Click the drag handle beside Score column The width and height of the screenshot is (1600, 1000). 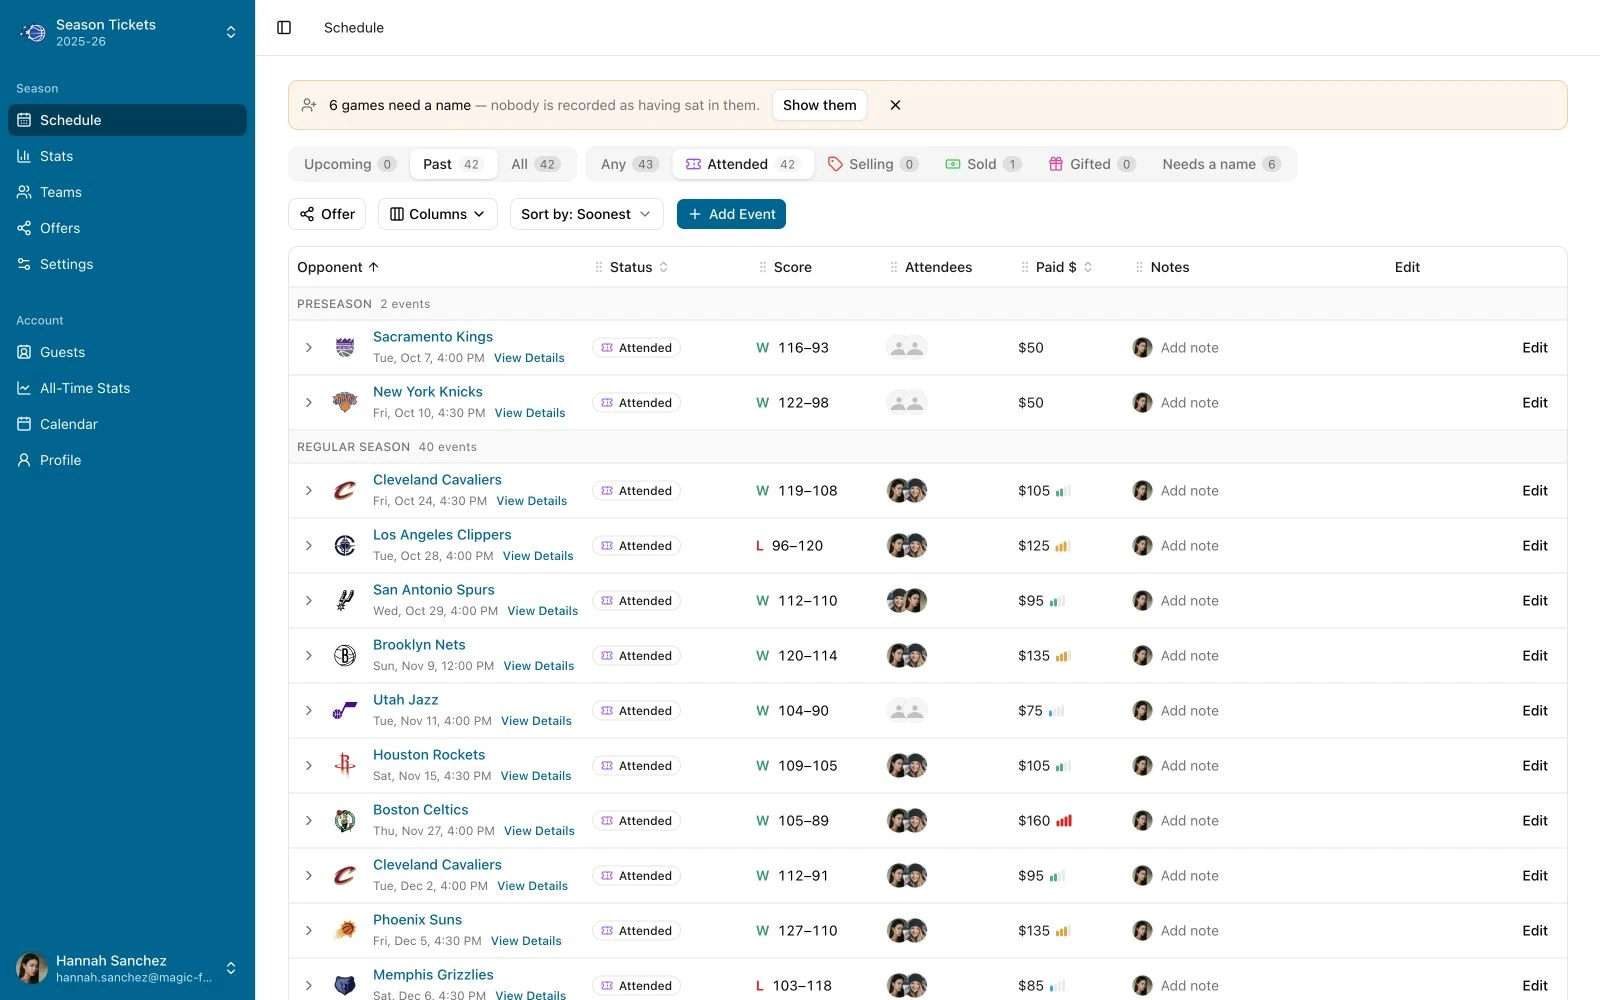click(x=763, y=267)
